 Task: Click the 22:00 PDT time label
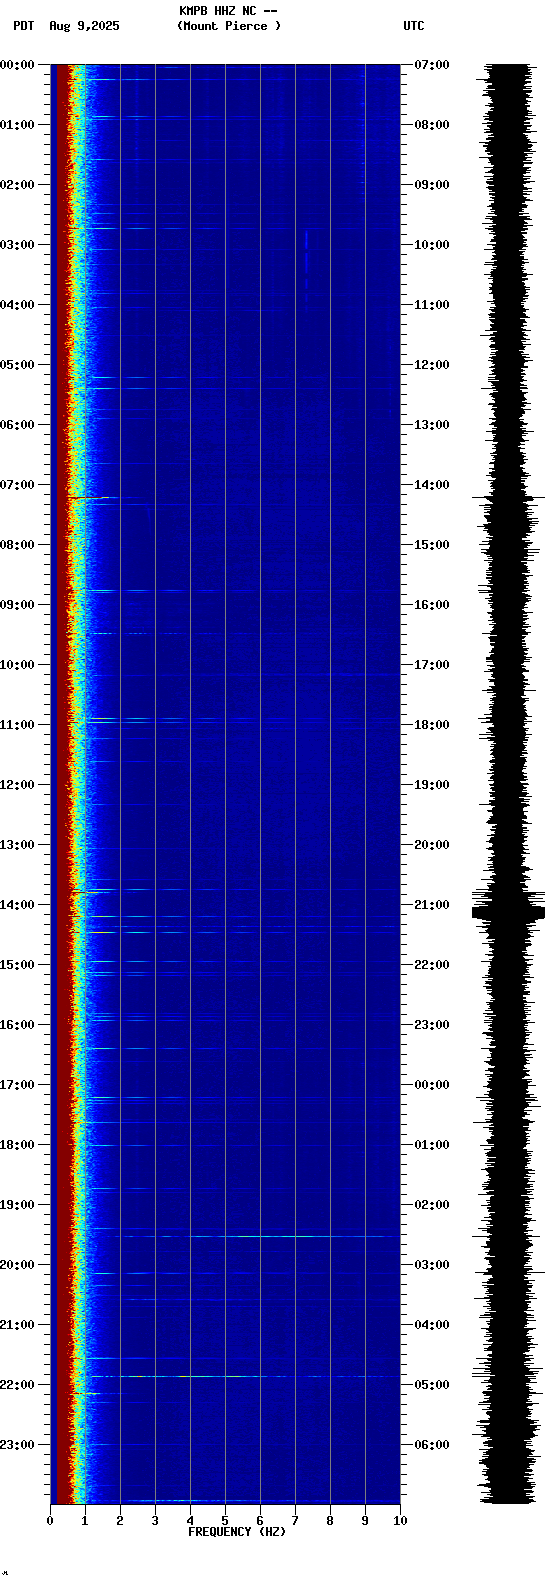tap(17, 1385)
